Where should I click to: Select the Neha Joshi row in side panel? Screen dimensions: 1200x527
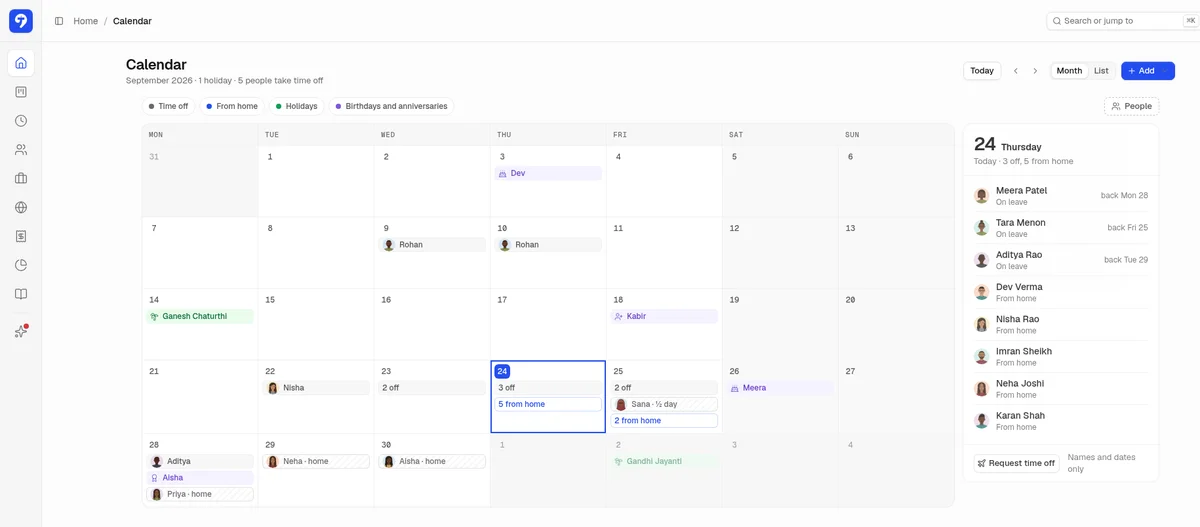point(1061,388)
